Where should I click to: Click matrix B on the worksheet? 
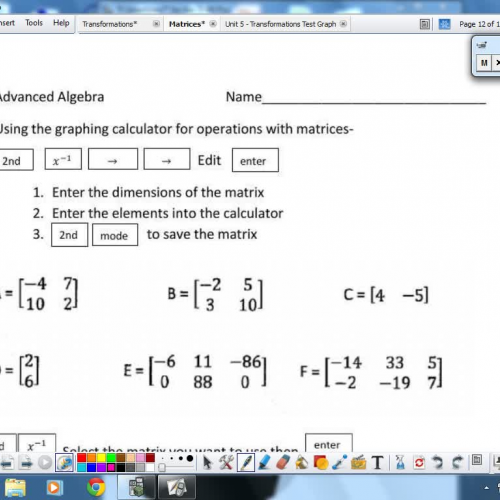(215, 295)
